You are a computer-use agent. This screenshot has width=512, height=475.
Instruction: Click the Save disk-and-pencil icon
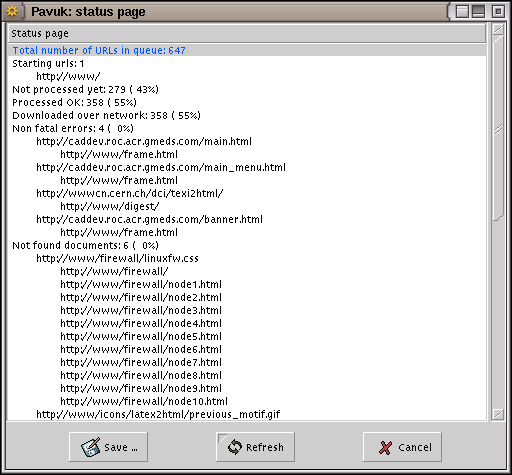click(90, 447)
